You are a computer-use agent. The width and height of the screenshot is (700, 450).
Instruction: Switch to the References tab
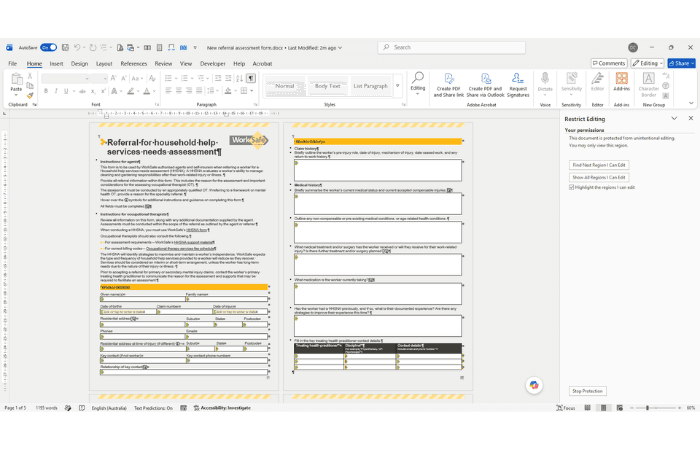[133, 63]
